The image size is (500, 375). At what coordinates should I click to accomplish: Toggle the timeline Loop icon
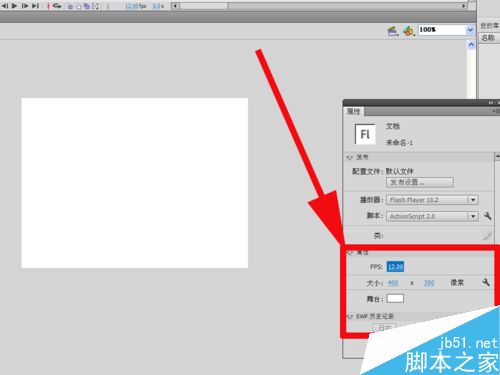coord(57,6)
